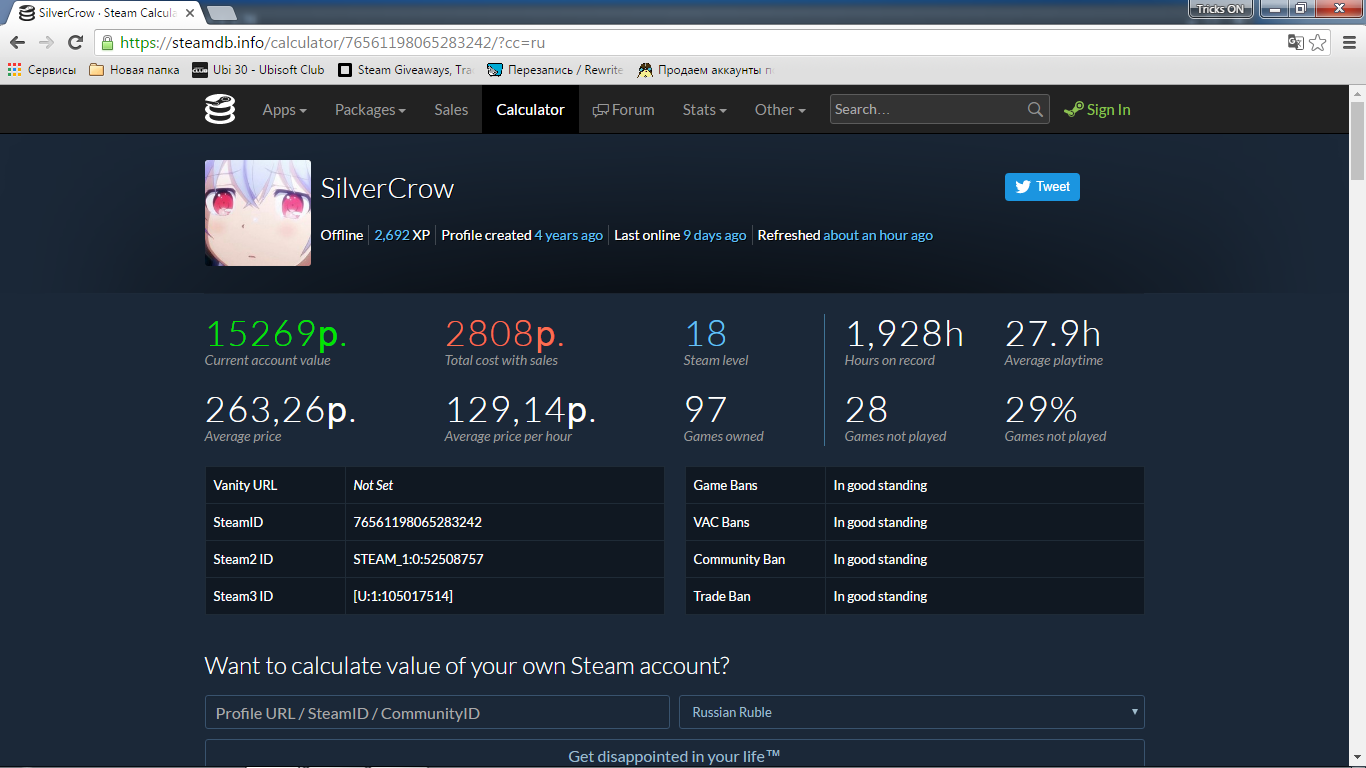
Task: Open the Сервисы apps bookmark
Action: click(42, 70)
